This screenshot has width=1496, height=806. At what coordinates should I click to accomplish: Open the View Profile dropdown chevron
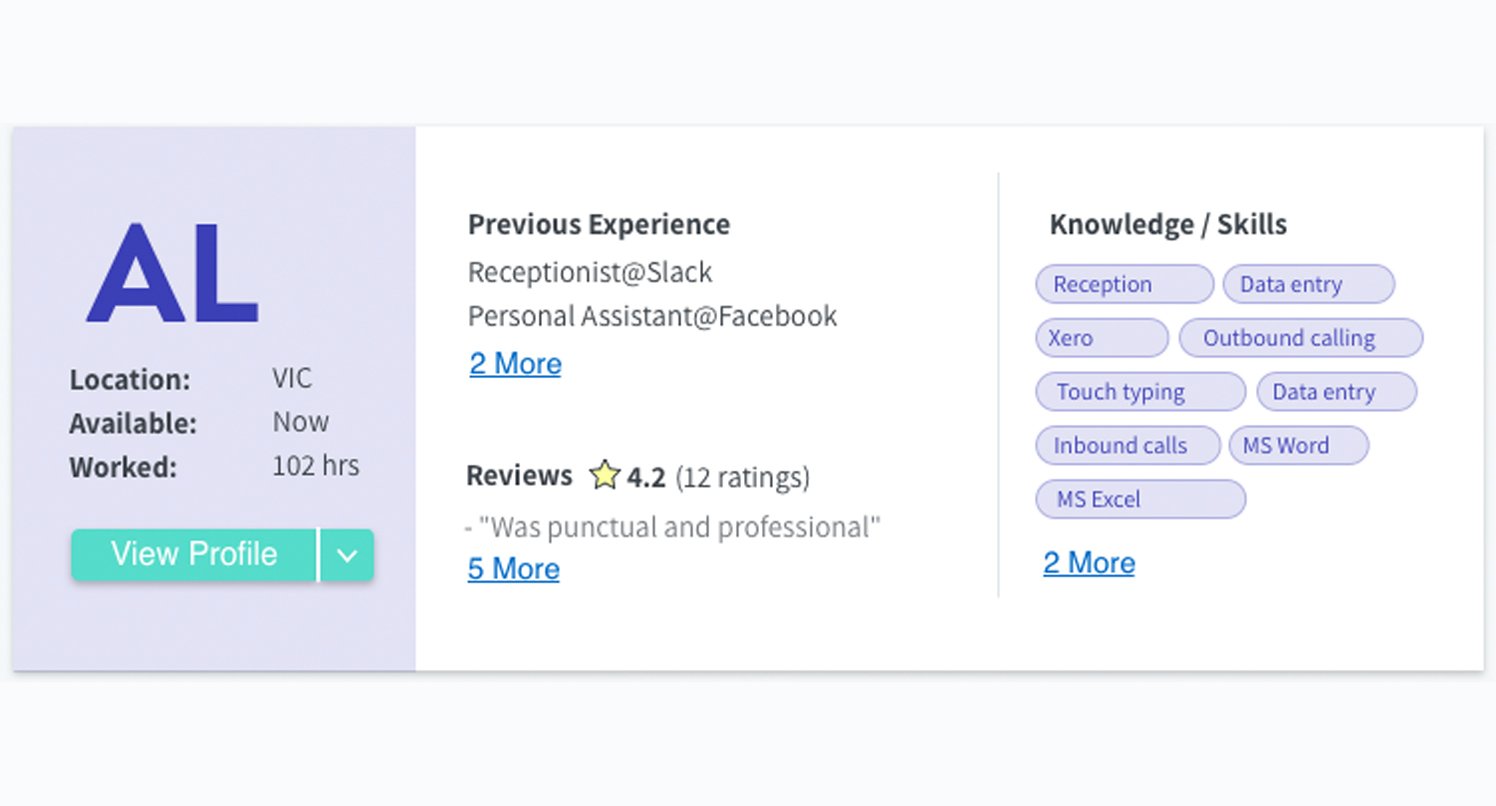tap(347, 555)
